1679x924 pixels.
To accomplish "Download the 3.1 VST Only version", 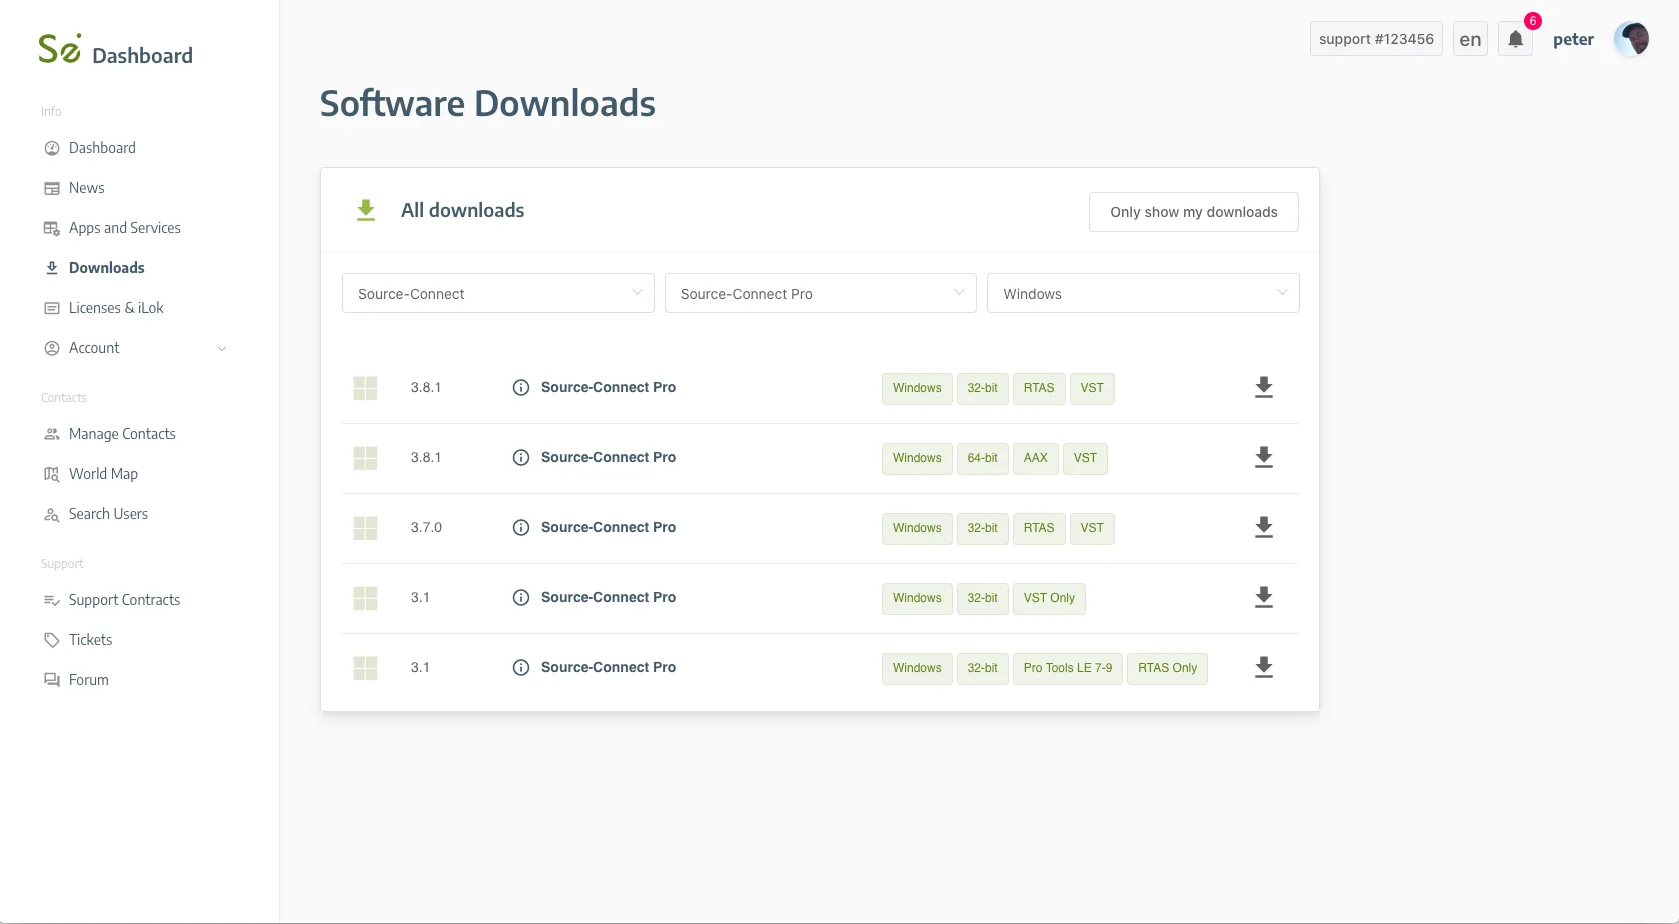I will pyautogui.click(x=1263, y=598).
